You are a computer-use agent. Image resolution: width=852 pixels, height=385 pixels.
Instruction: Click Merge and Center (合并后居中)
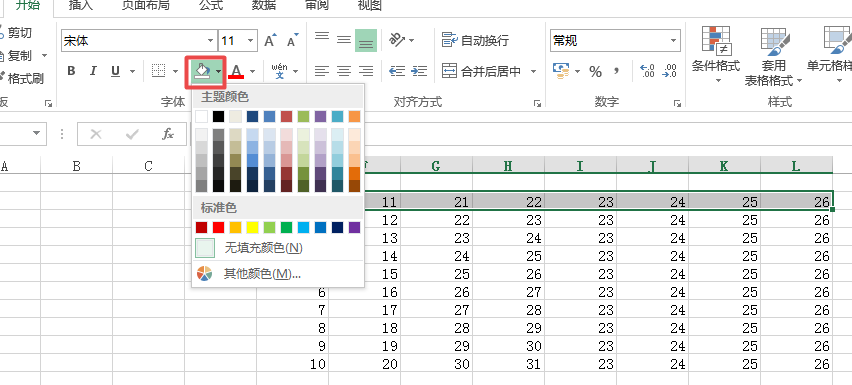pos(481,71)
